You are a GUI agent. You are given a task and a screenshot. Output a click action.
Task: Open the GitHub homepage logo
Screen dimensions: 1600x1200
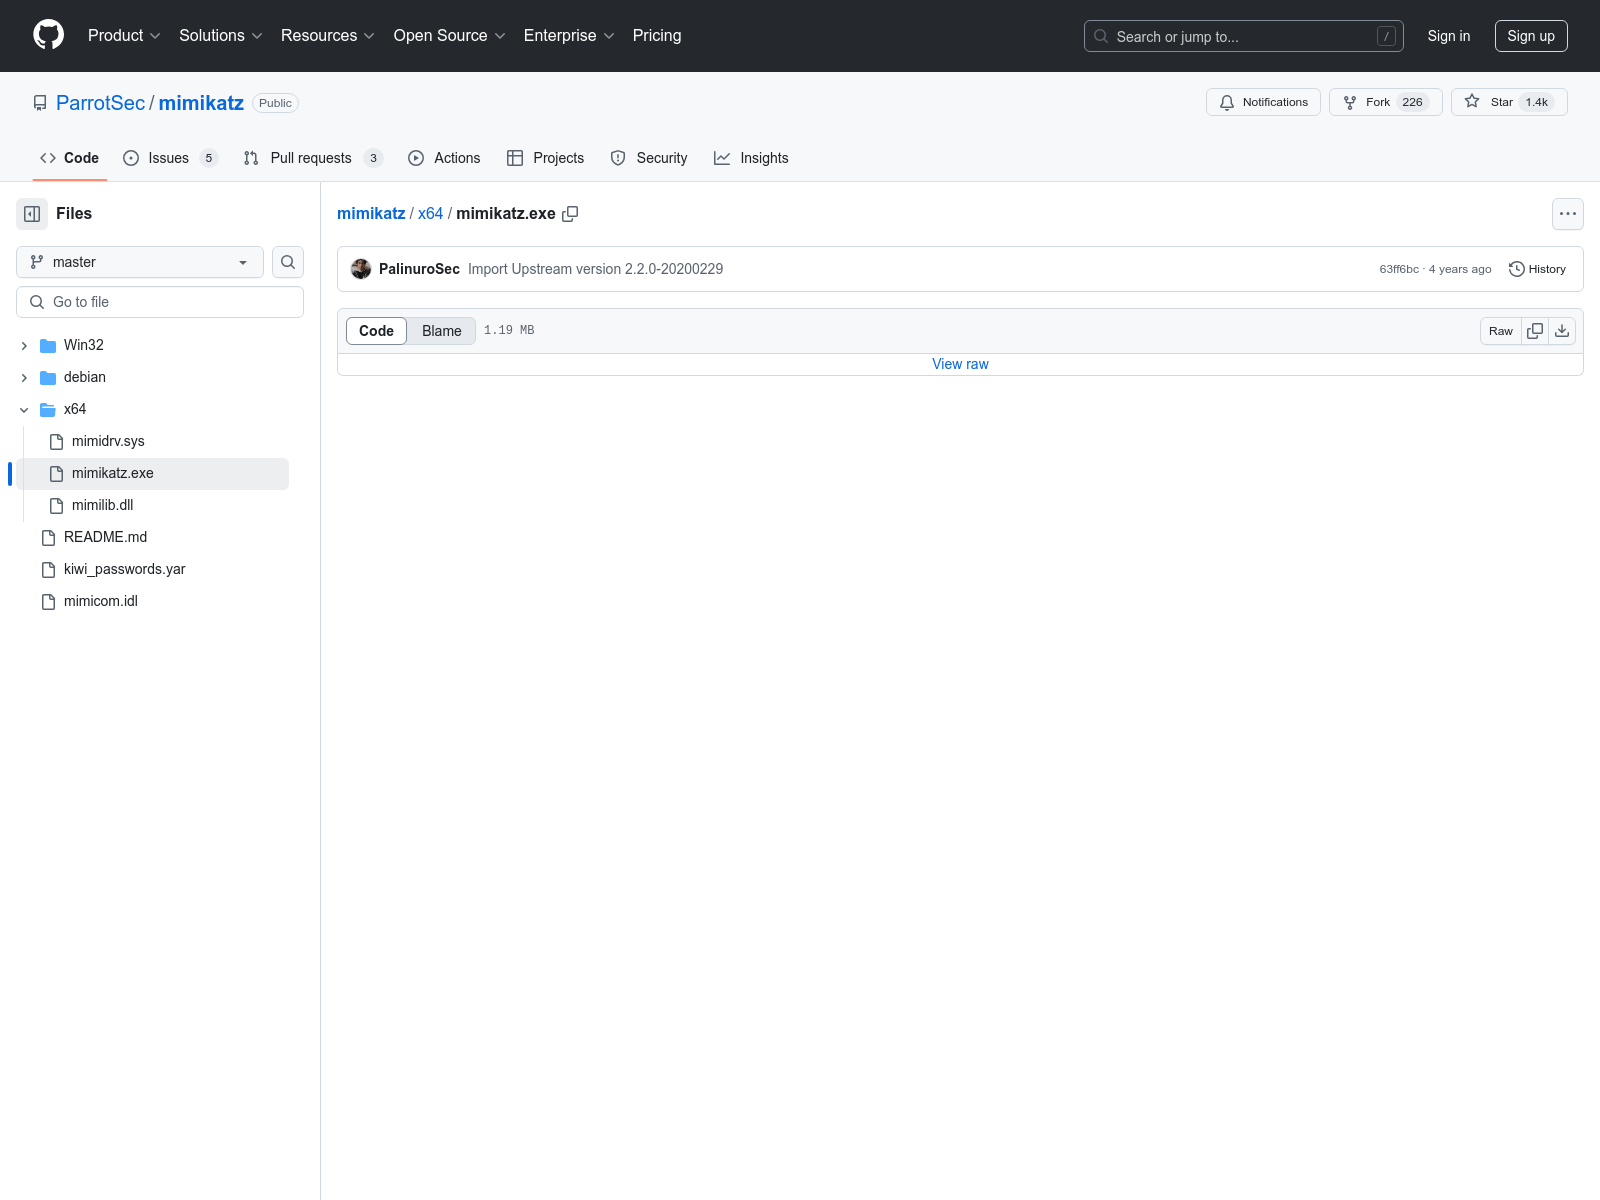[x=48, y=35]
